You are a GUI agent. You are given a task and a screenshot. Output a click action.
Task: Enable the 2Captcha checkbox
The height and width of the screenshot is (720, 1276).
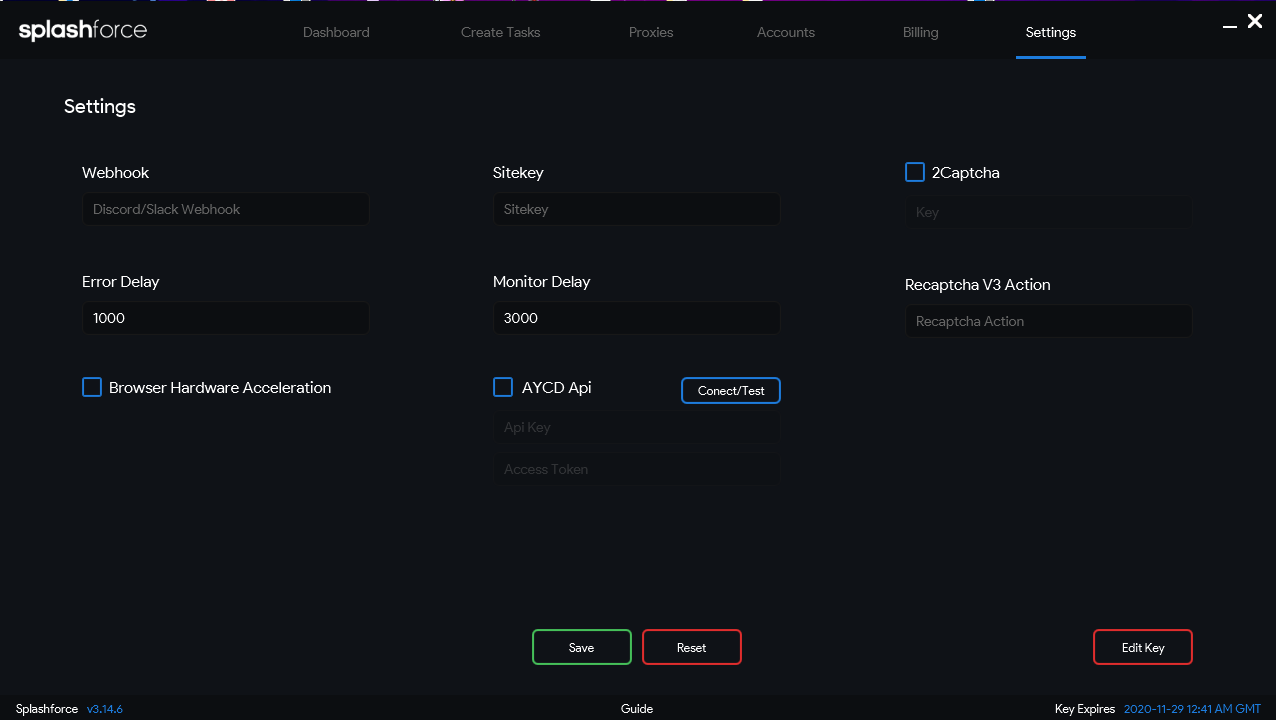point(914,172)
